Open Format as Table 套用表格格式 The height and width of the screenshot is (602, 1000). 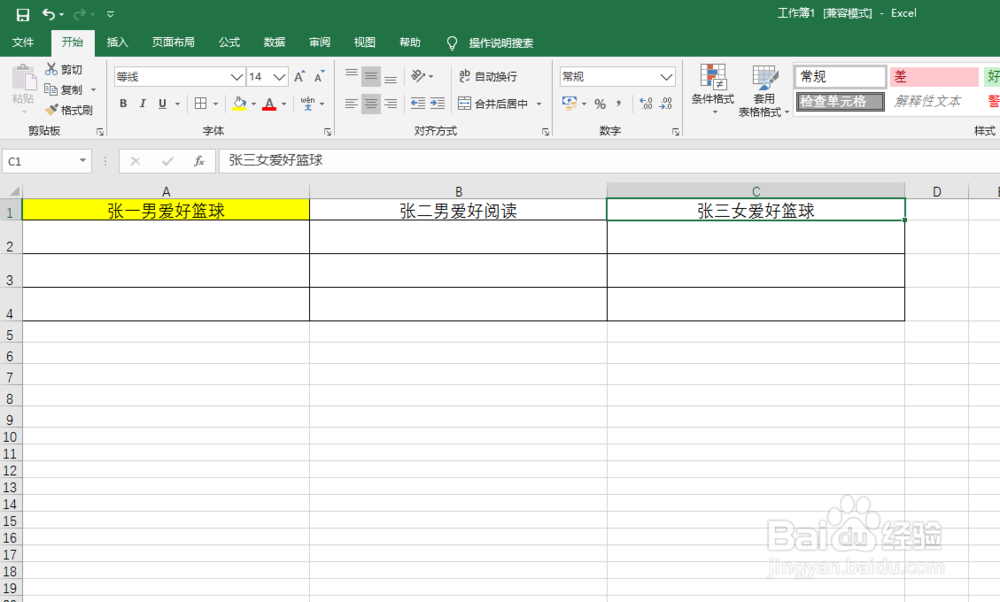coord(763,90)
